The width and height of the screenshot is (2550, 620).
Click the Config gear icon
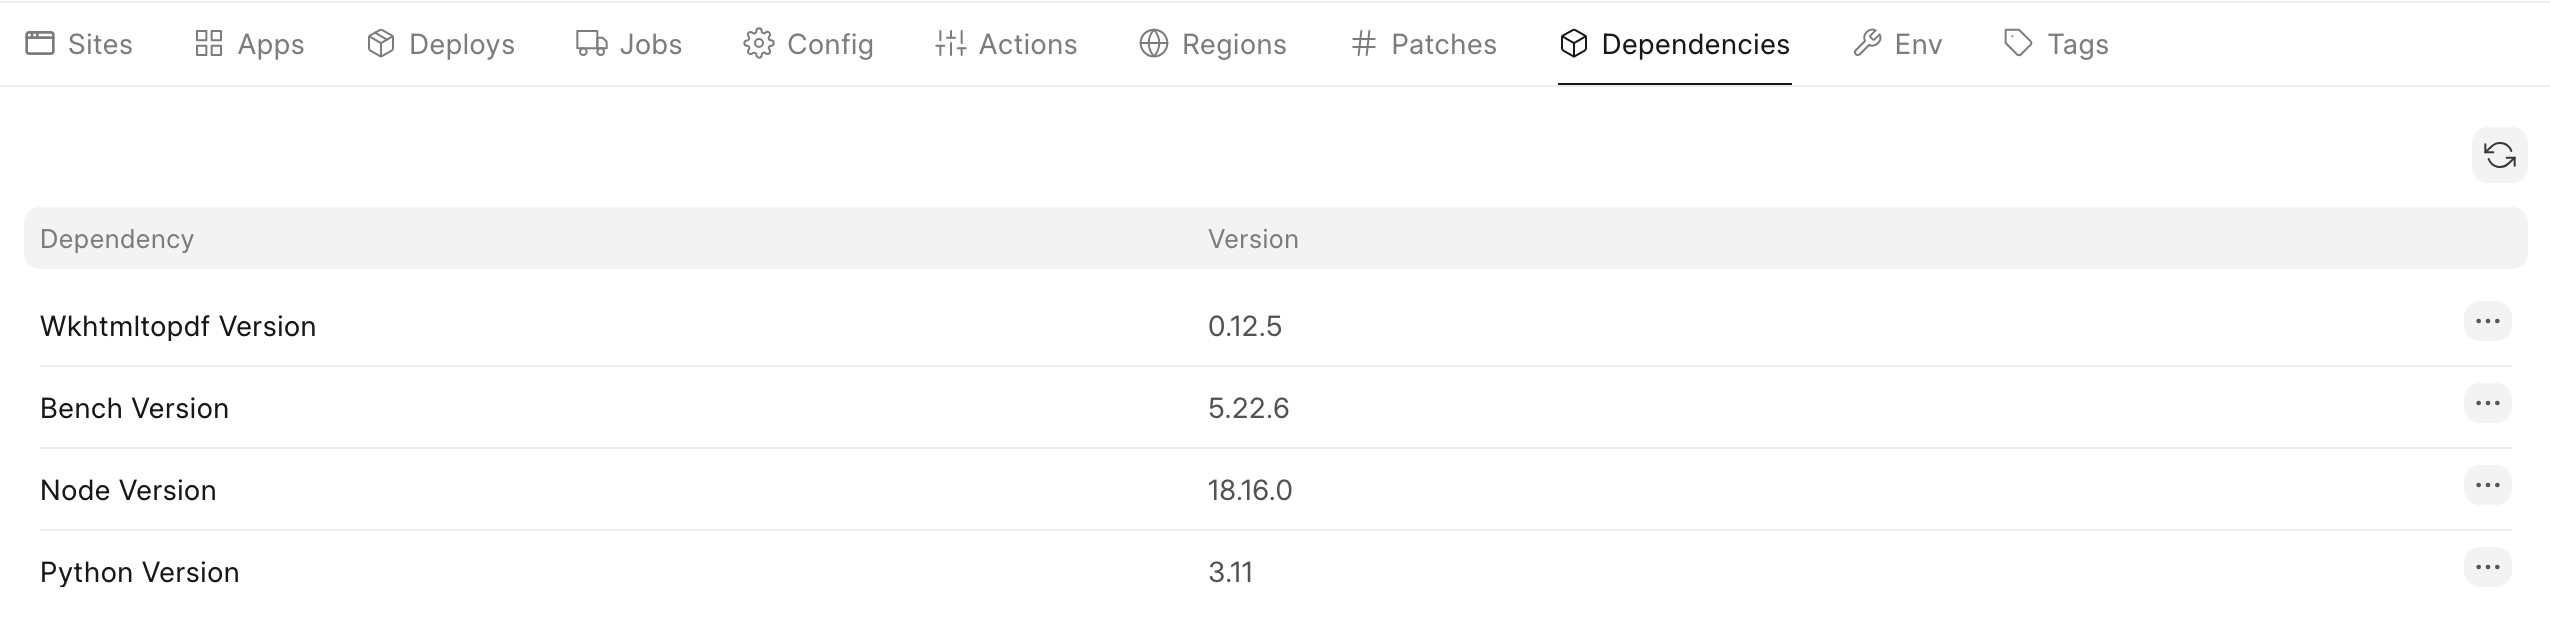[x=759, y=44]
